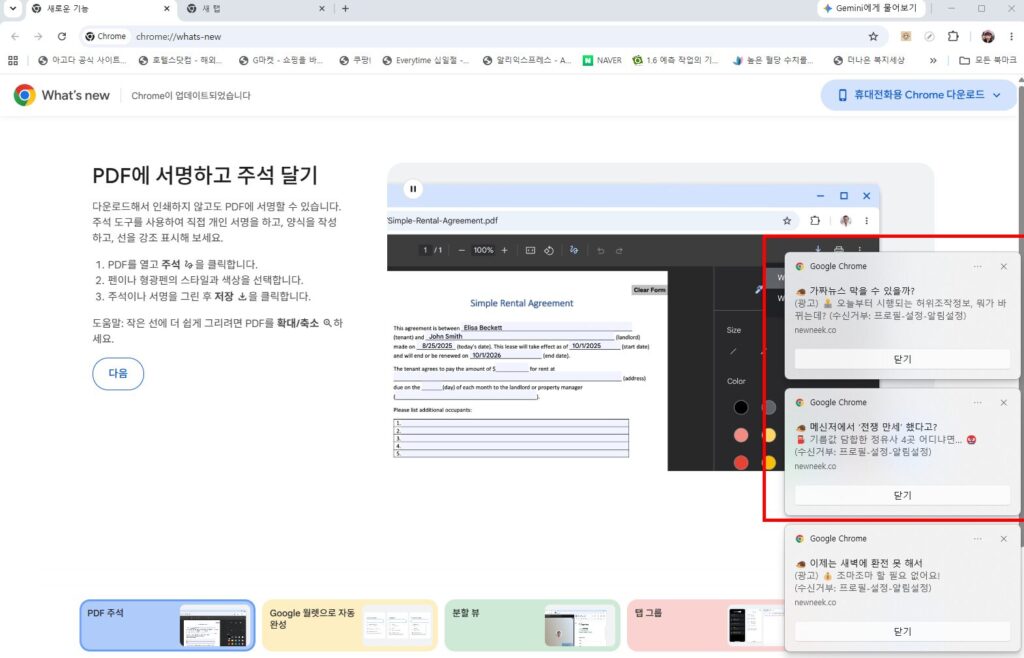This screenshot has width=1024, height=658.
Task: Open the apps grid in bookmarks bar
Action: [13, 60]
